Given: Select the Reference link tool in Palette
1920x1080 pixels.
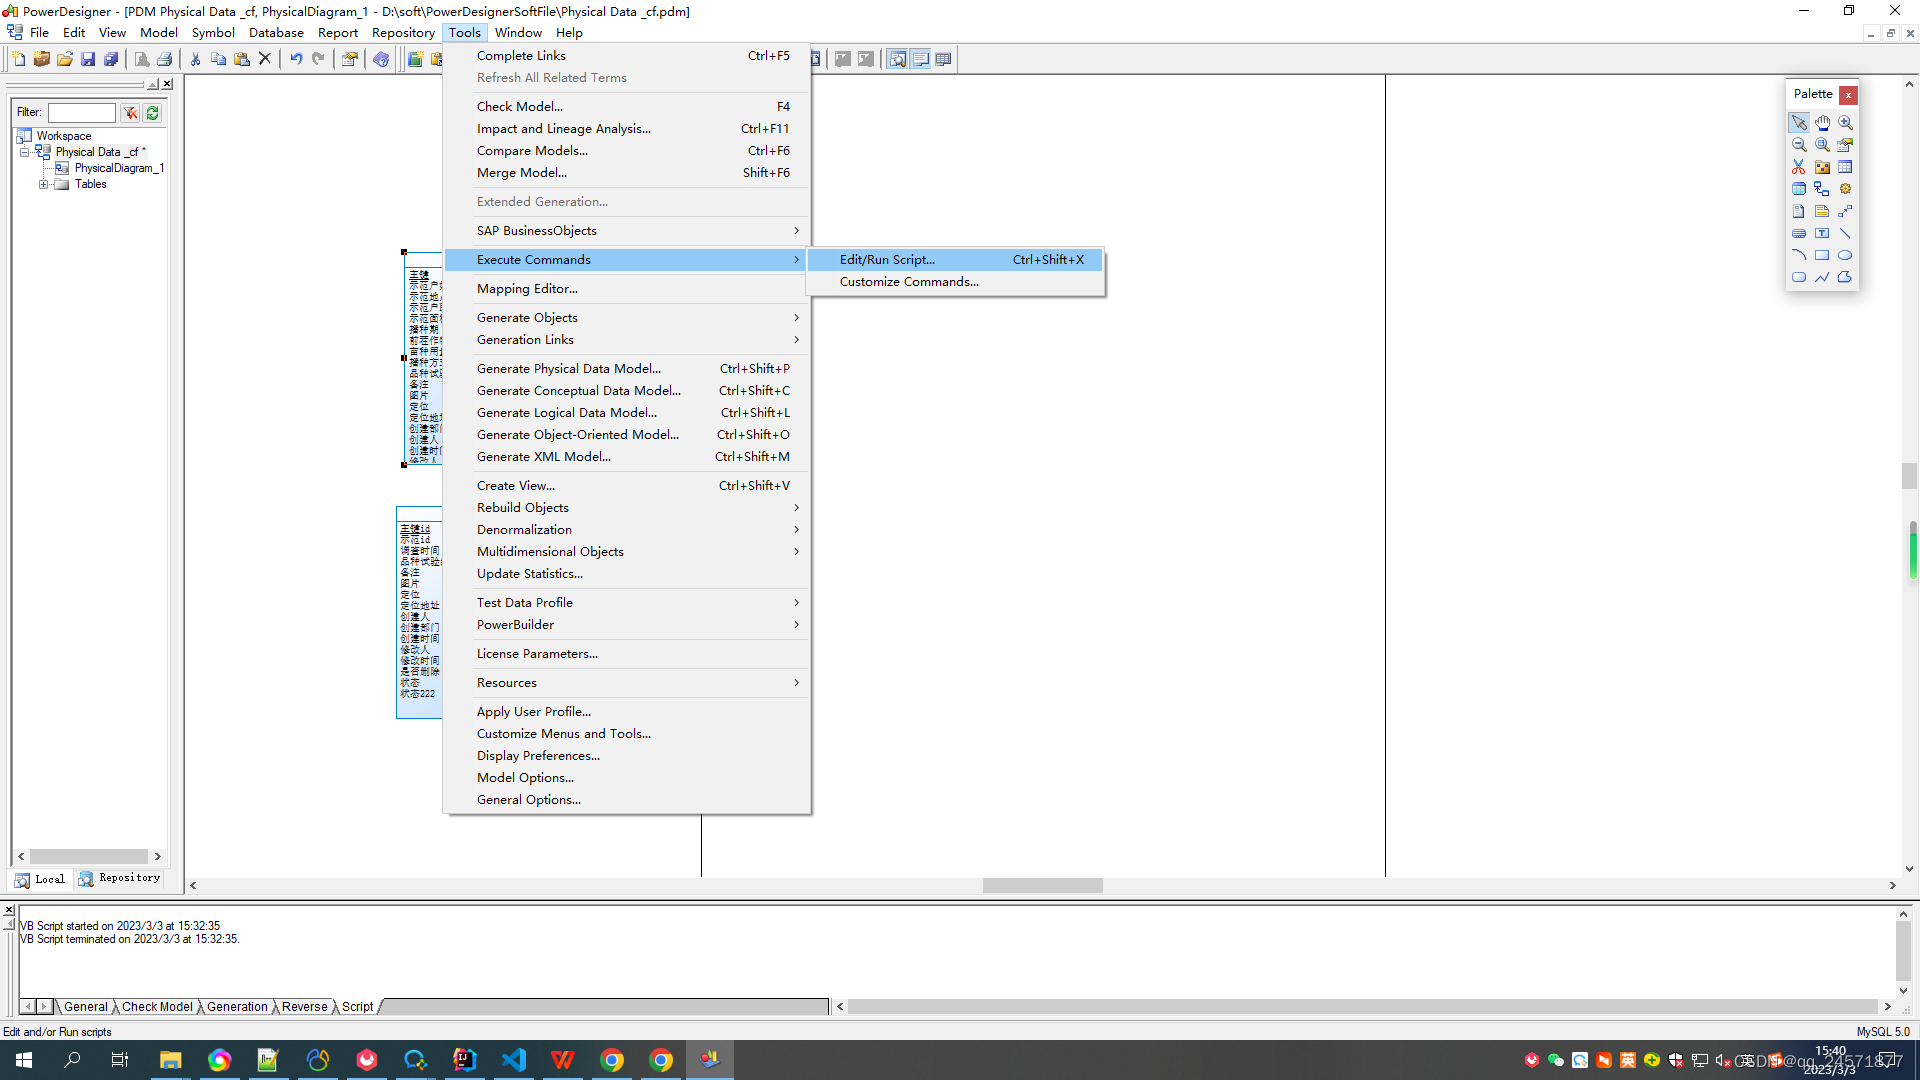Looking at the screenshot, I should click(1822, 189).
